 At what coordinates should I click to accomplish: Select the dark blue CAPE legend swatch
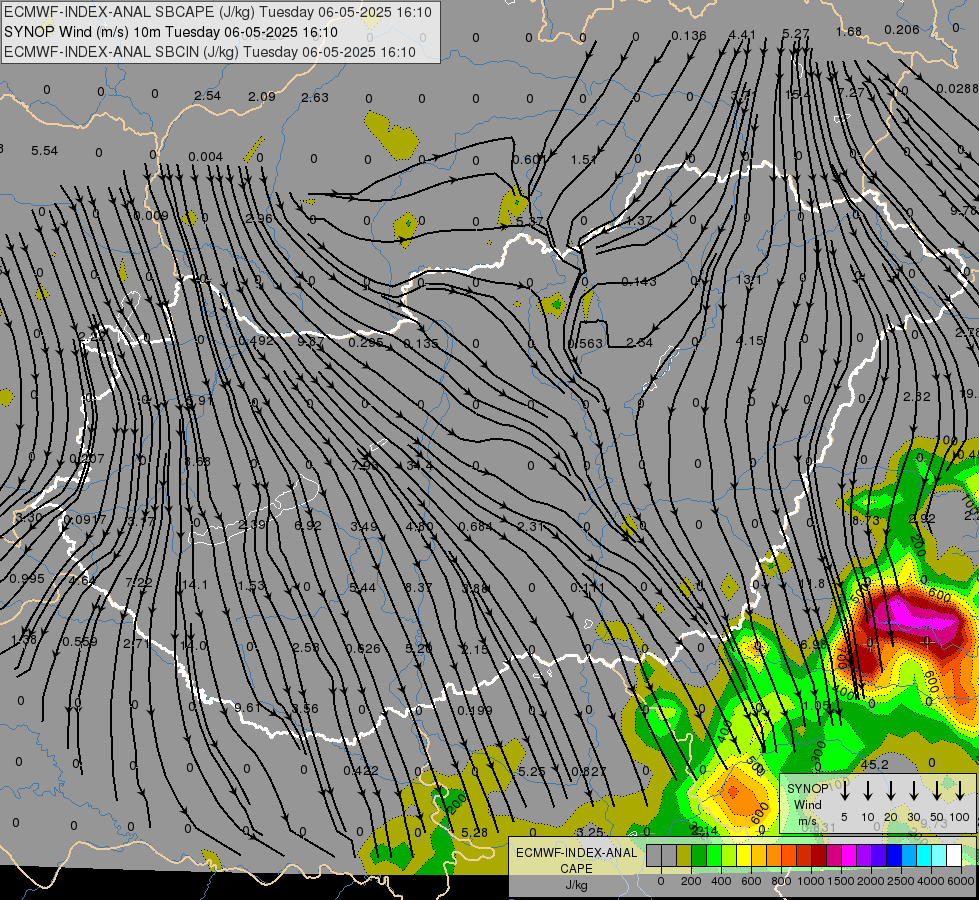[x=894, y=856]
